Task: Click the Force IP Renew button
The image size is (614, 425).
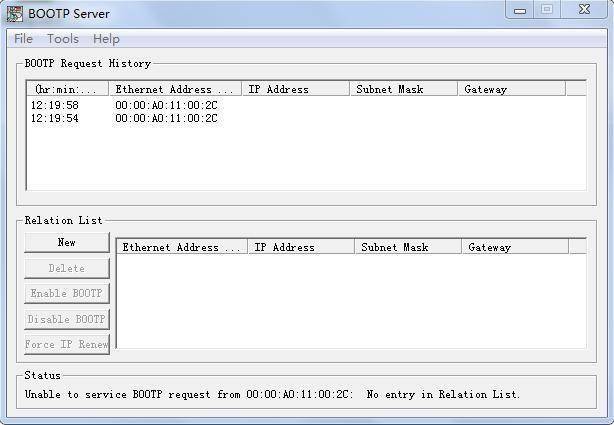Action: coord(67,344)
